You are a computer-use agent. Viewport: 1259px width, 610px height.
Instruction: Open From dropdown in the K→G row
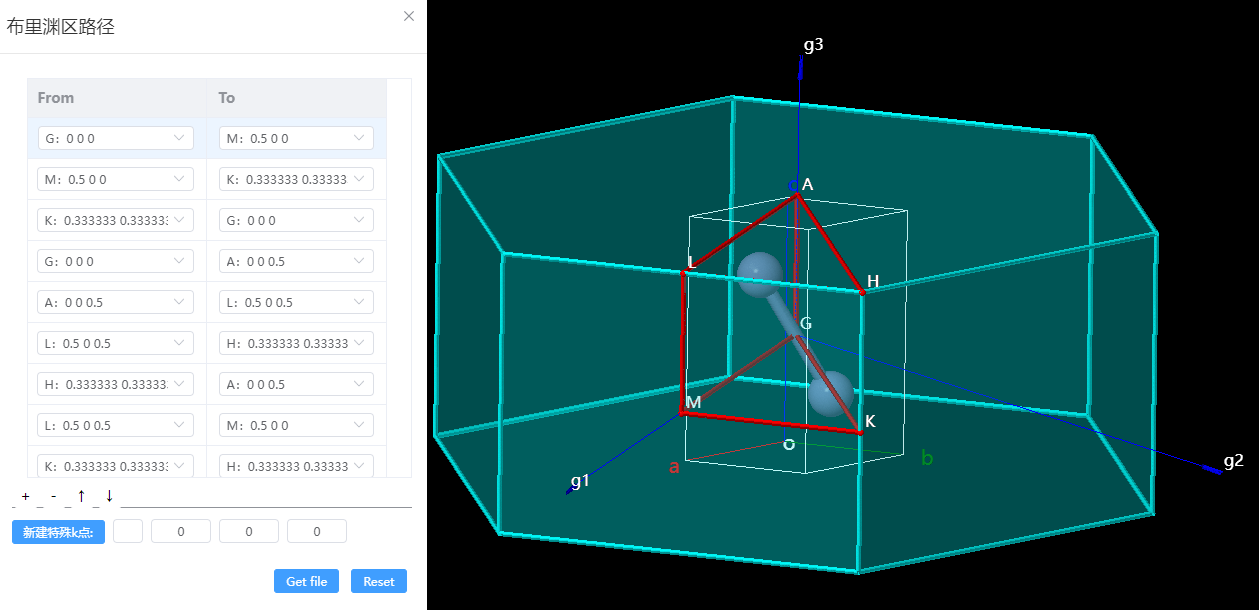coord(116,220)
